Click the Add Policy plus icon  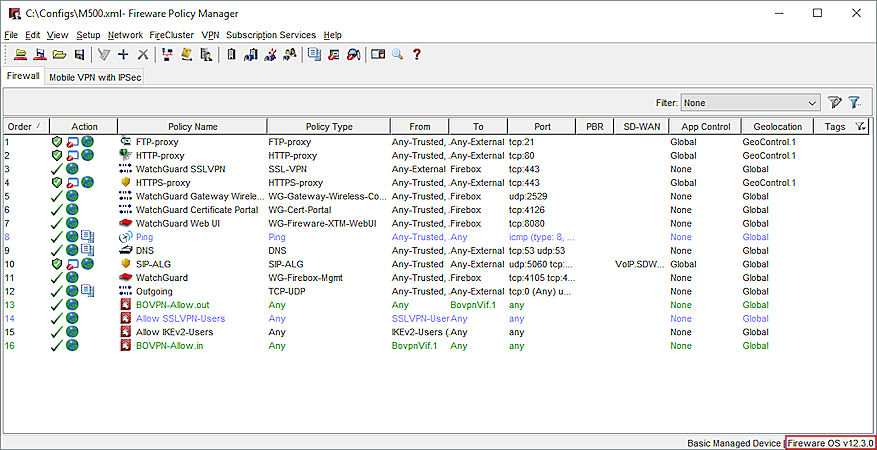(x=123, y=54)
